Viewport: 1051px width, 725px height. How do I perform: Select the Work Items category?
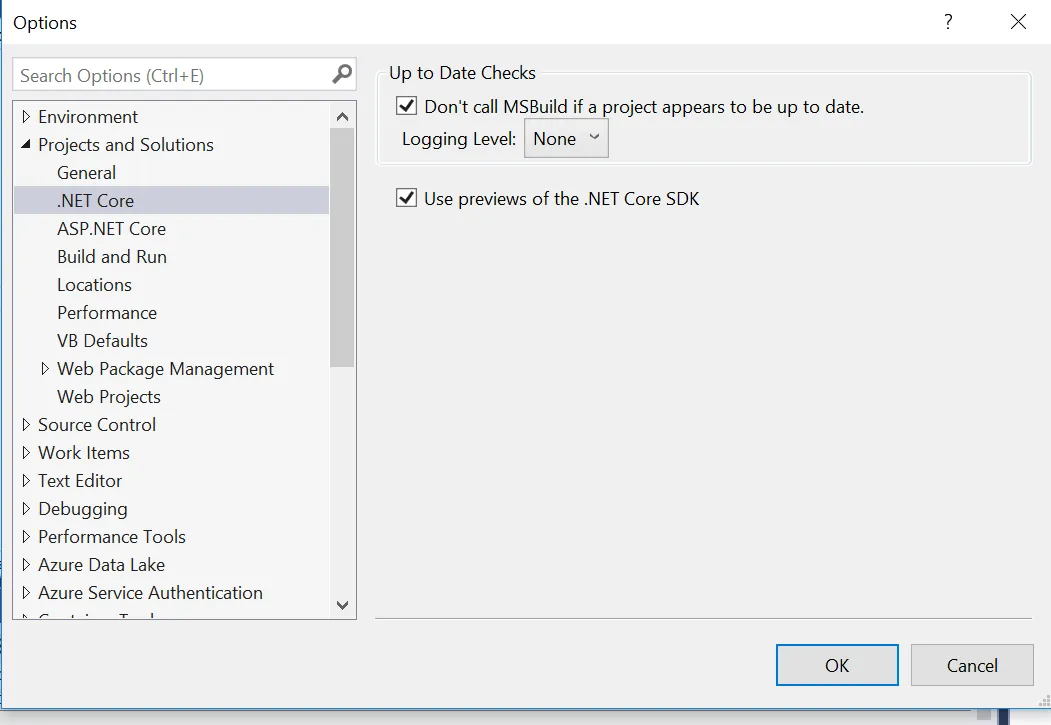pyautogui.click(x=84, y=453)
